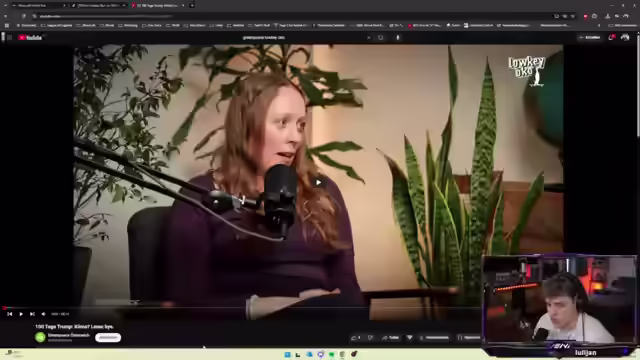Open the Windows Start menu on the taskbar
The image size is (640, 360).
[287, 354]
